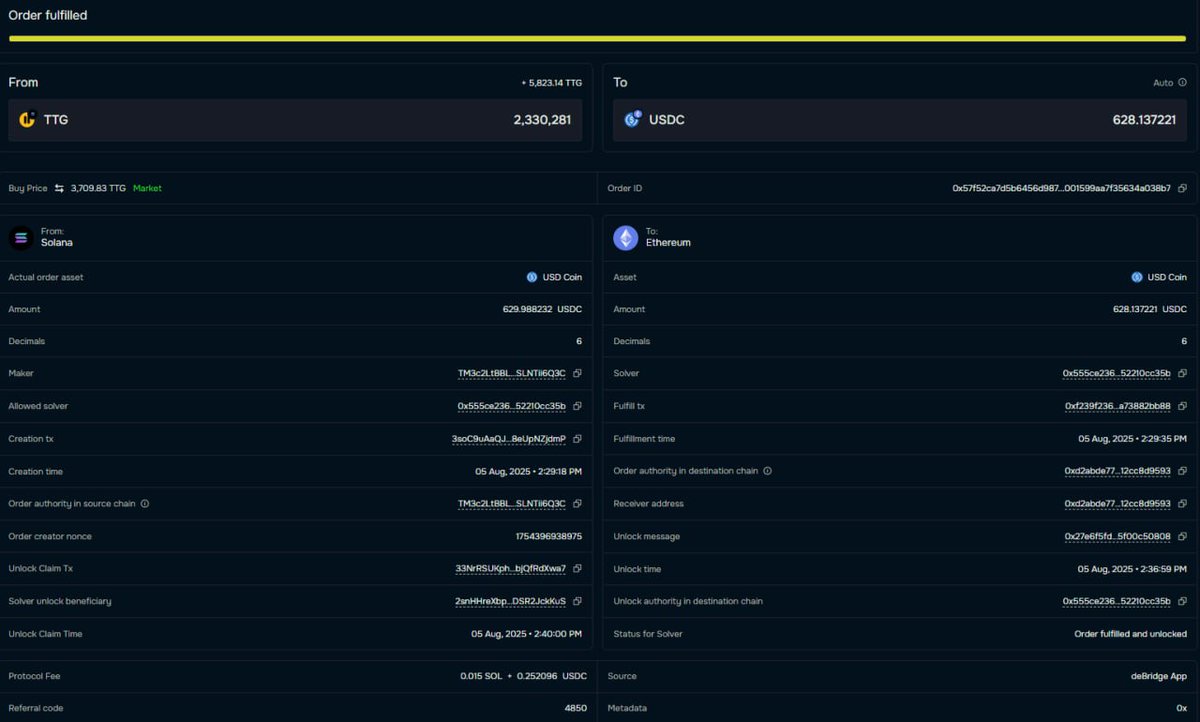Select Unlock time 2:36:59 PM value

click(x=1132, y=569)
